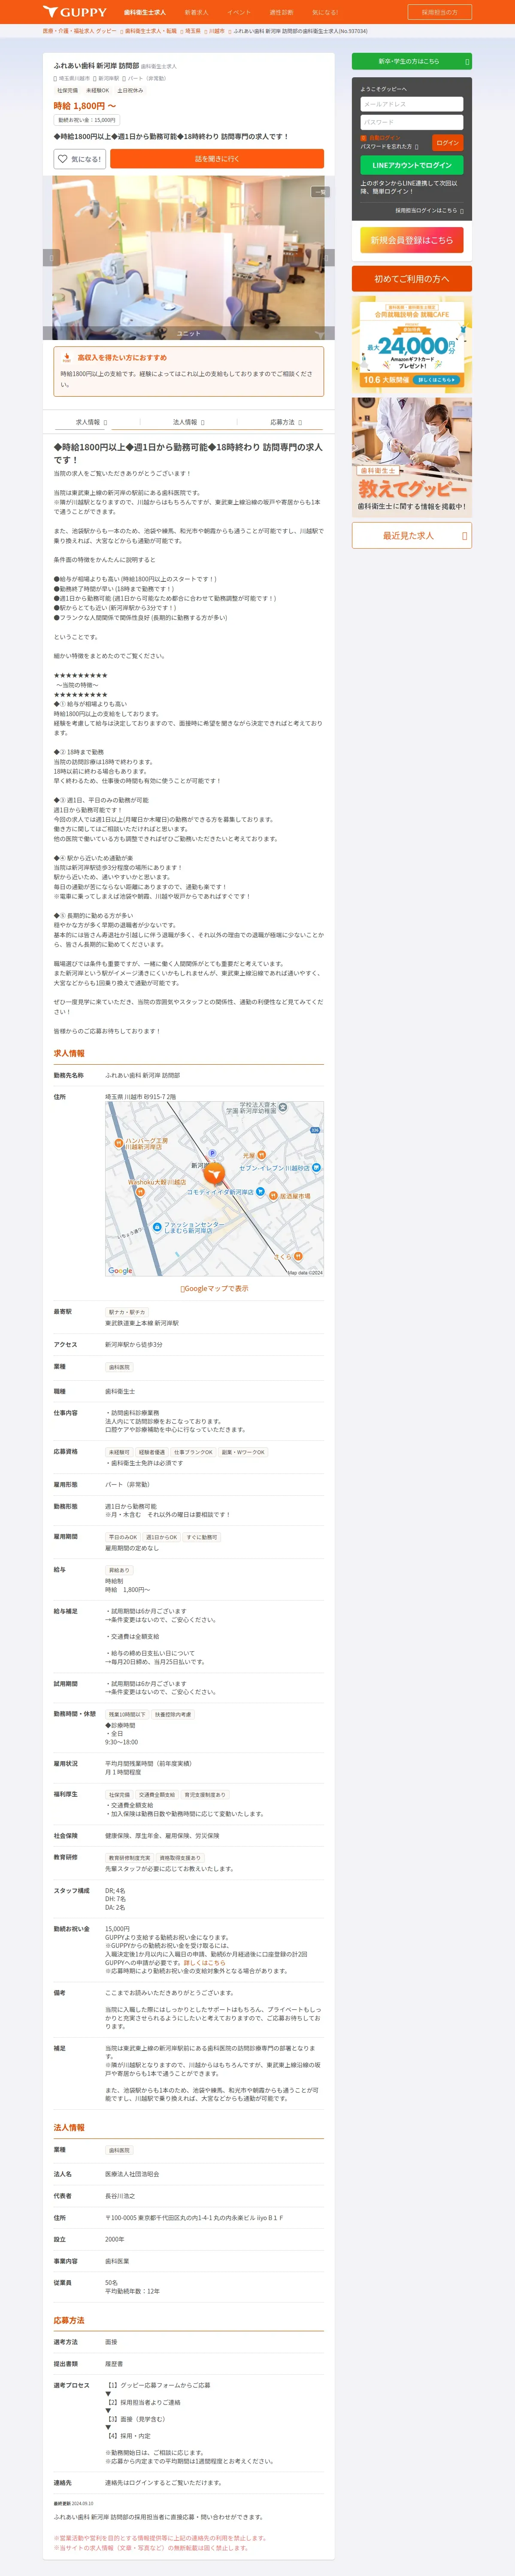Select 歯科衛生士求人 in the top navigation
The height and width of the screenshot is (2576, 515).
[145, 12]
